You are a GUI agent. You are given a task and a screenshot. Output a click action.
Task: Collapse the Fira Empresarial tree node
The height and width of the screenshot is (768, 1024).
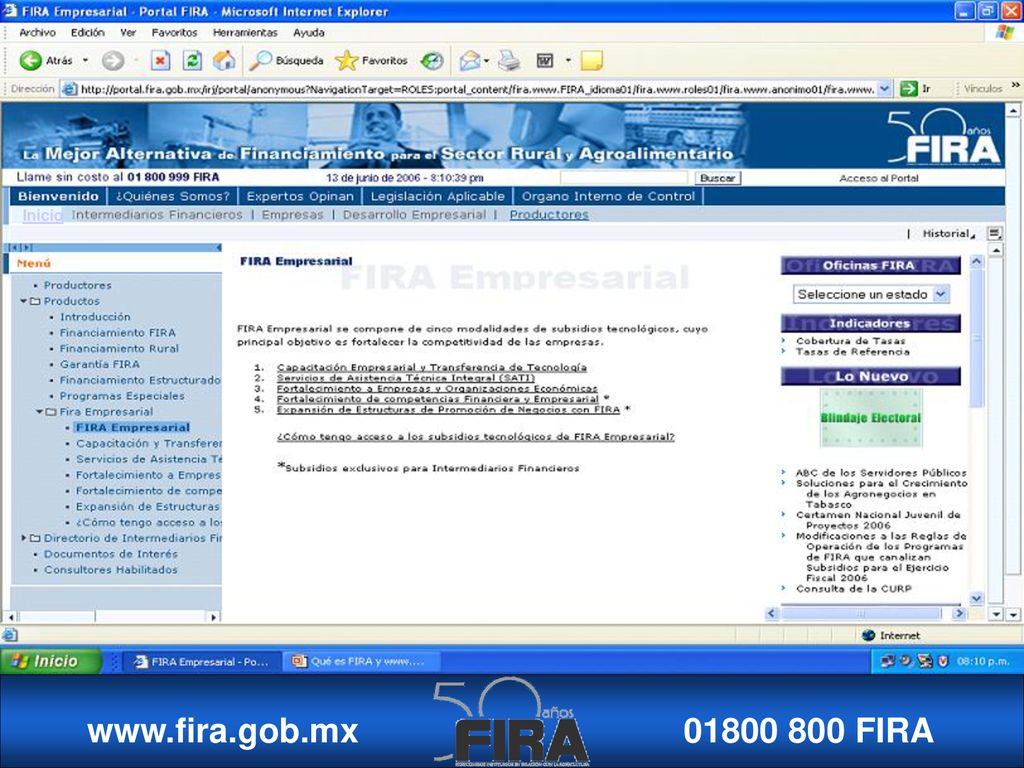point(39,412)
